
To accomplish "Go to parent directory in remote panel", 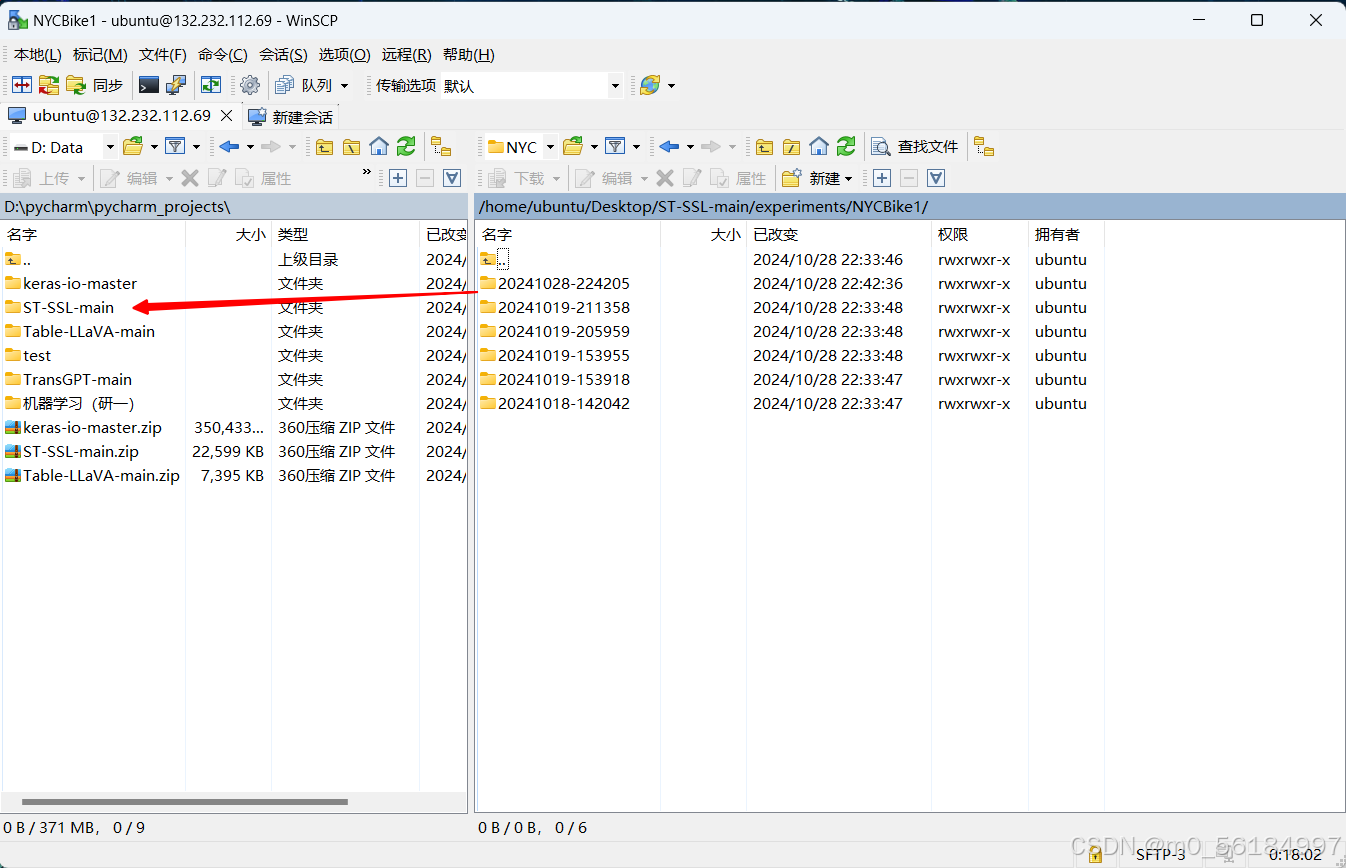I will 765,147.
